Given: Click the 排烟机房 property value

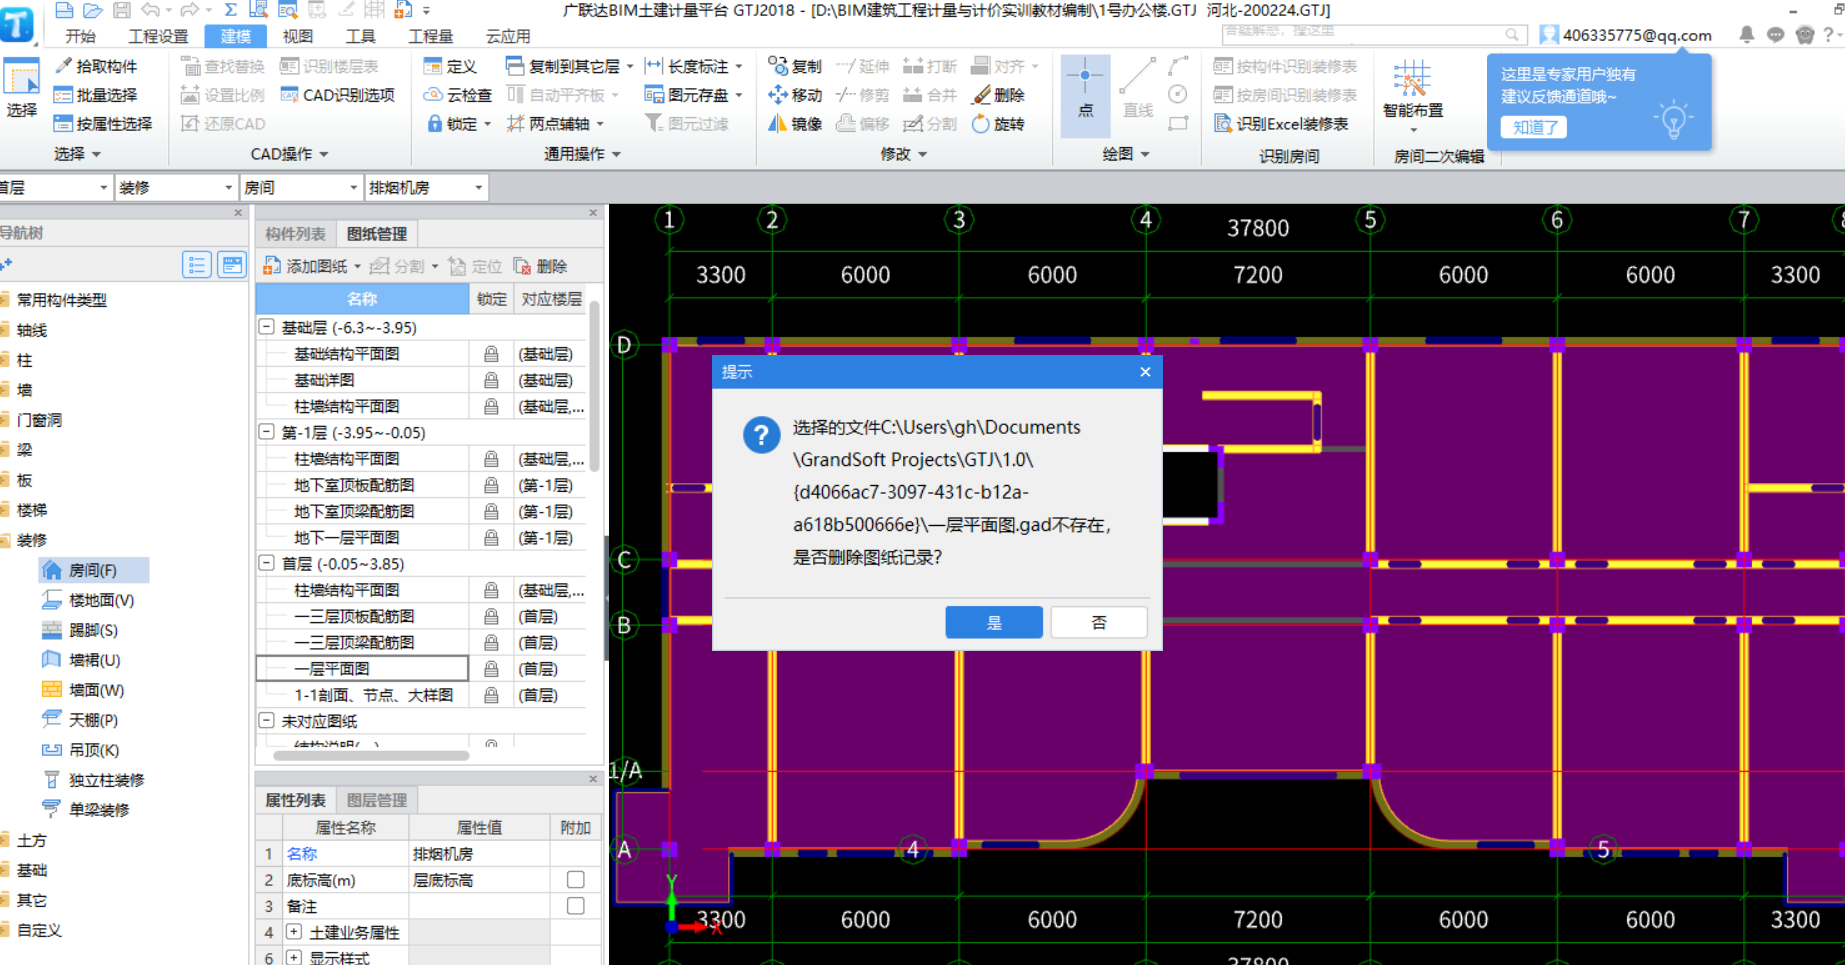Looking at the screenshot, I should (x=479, y=854).
